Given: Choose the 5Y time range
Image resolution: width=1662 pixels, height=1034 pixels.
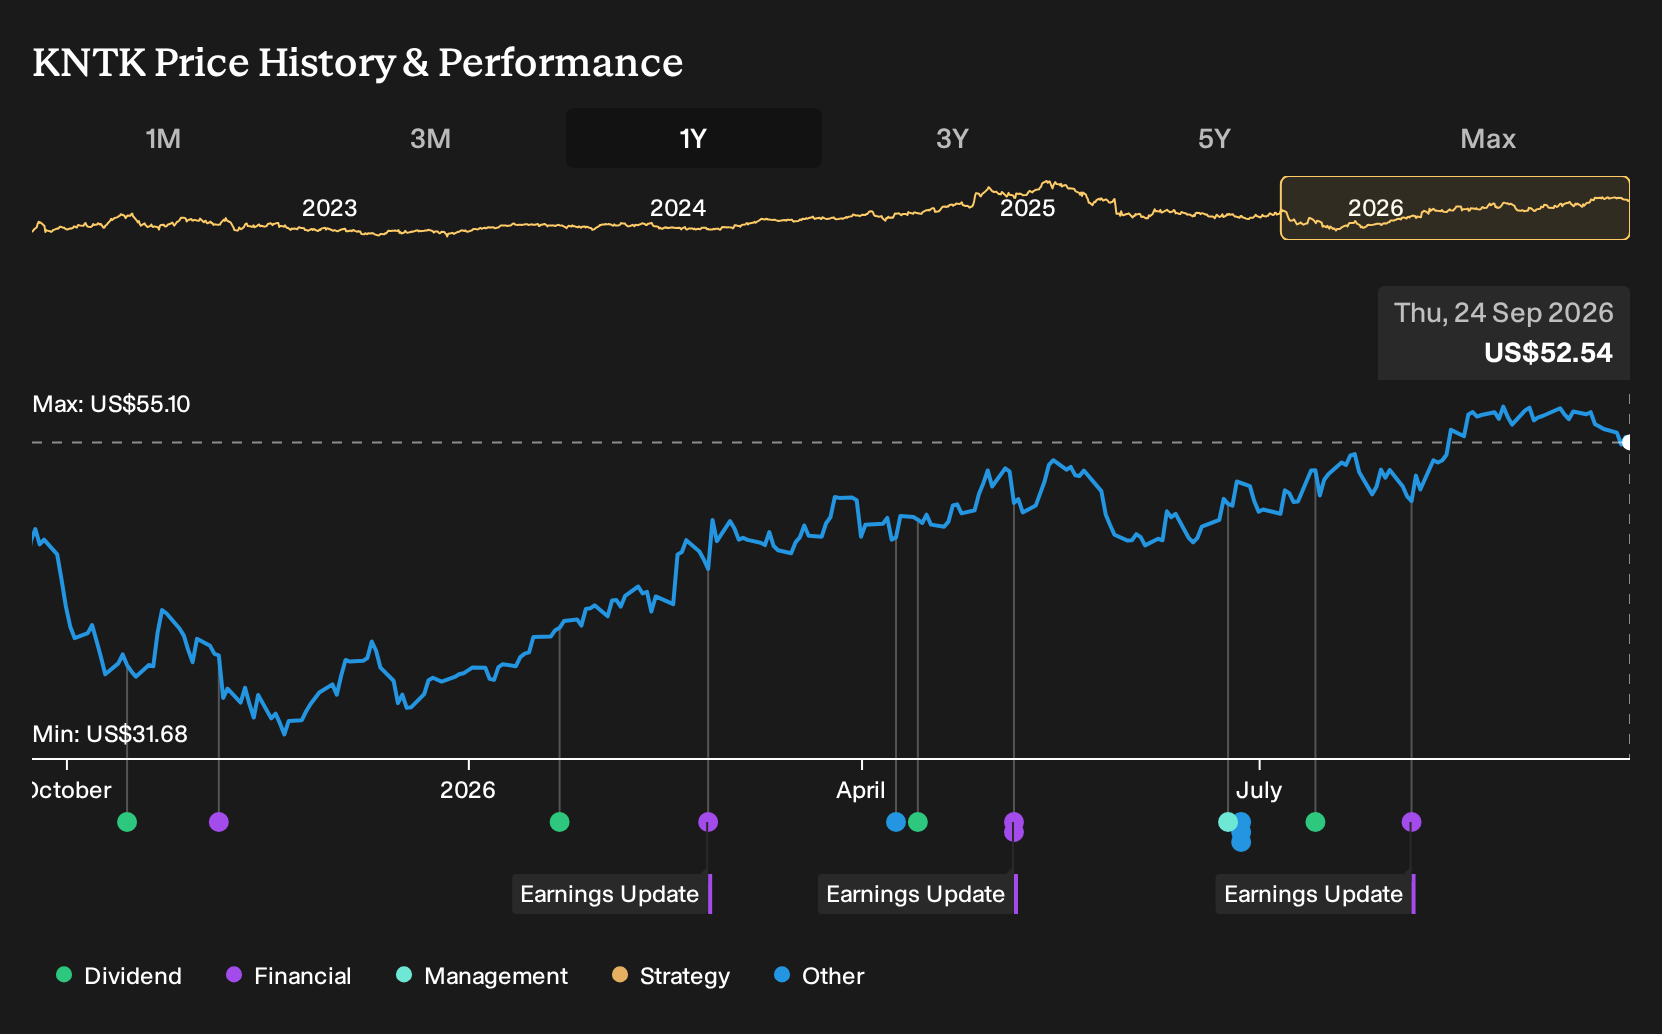Looking at the screenshot, I should point(1214,138).
